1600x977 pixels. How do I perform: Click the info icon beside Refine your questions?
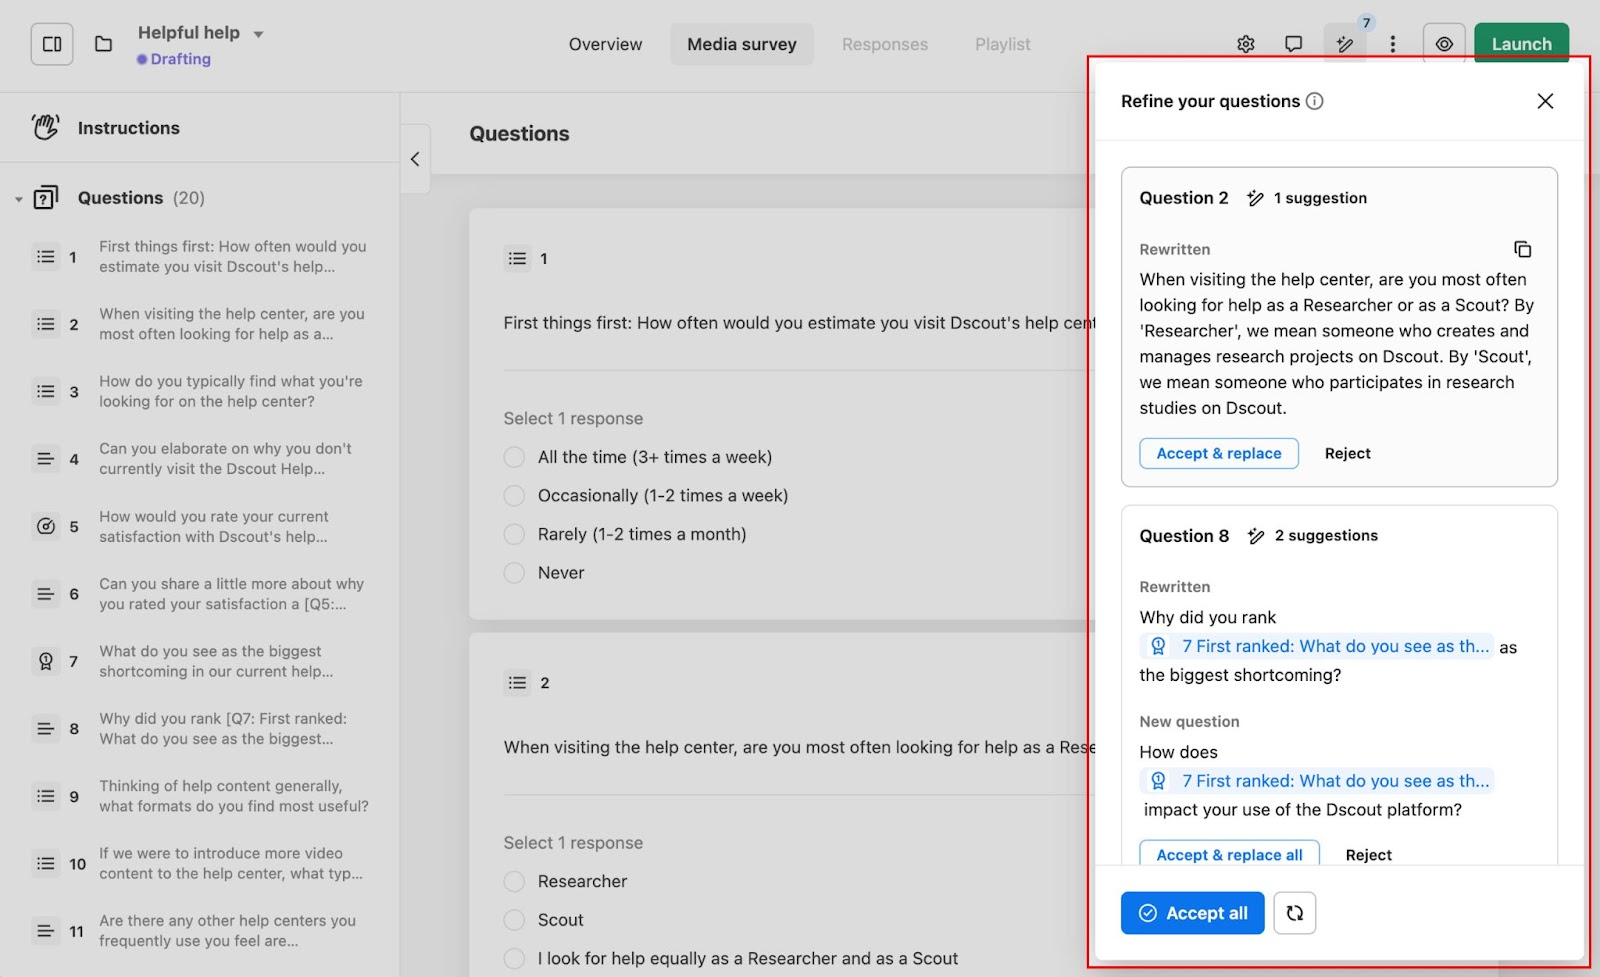click(x=1315, y=101)
